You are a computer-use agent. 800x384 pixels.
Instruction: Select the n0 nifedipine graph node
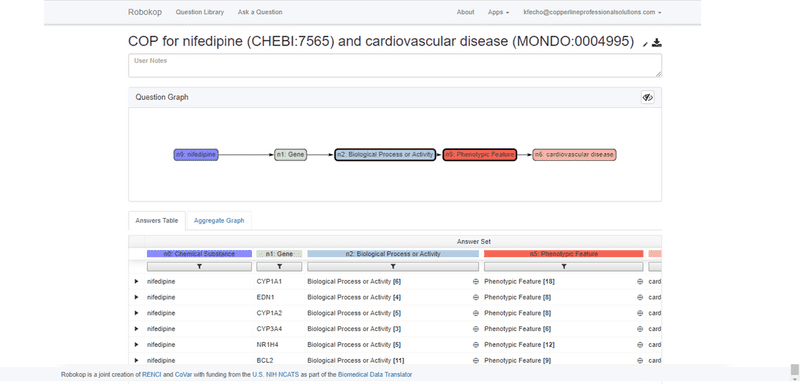[196, 155]
